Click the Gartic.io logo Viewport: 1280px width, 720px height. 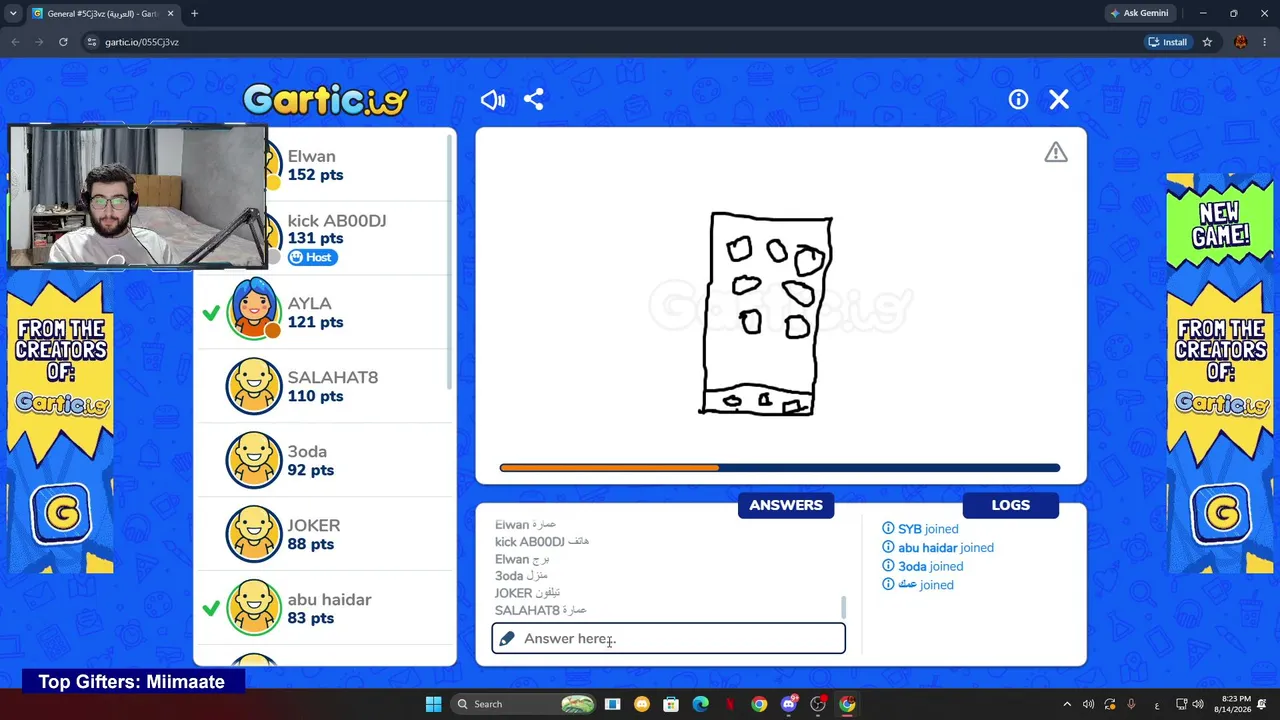[x=326, y=99]
